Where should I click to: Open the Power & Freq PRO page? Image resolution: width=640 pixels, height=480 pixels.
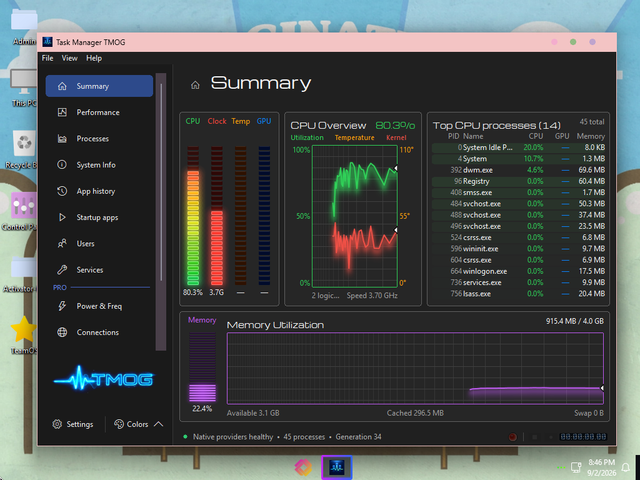point(99,306)
